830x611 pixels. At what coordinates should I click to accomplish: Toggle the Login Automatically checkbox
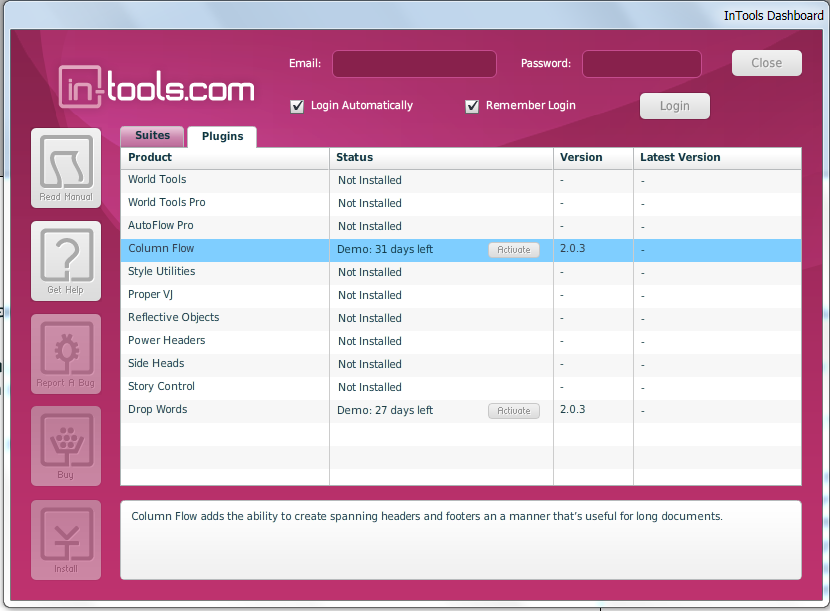297,106
